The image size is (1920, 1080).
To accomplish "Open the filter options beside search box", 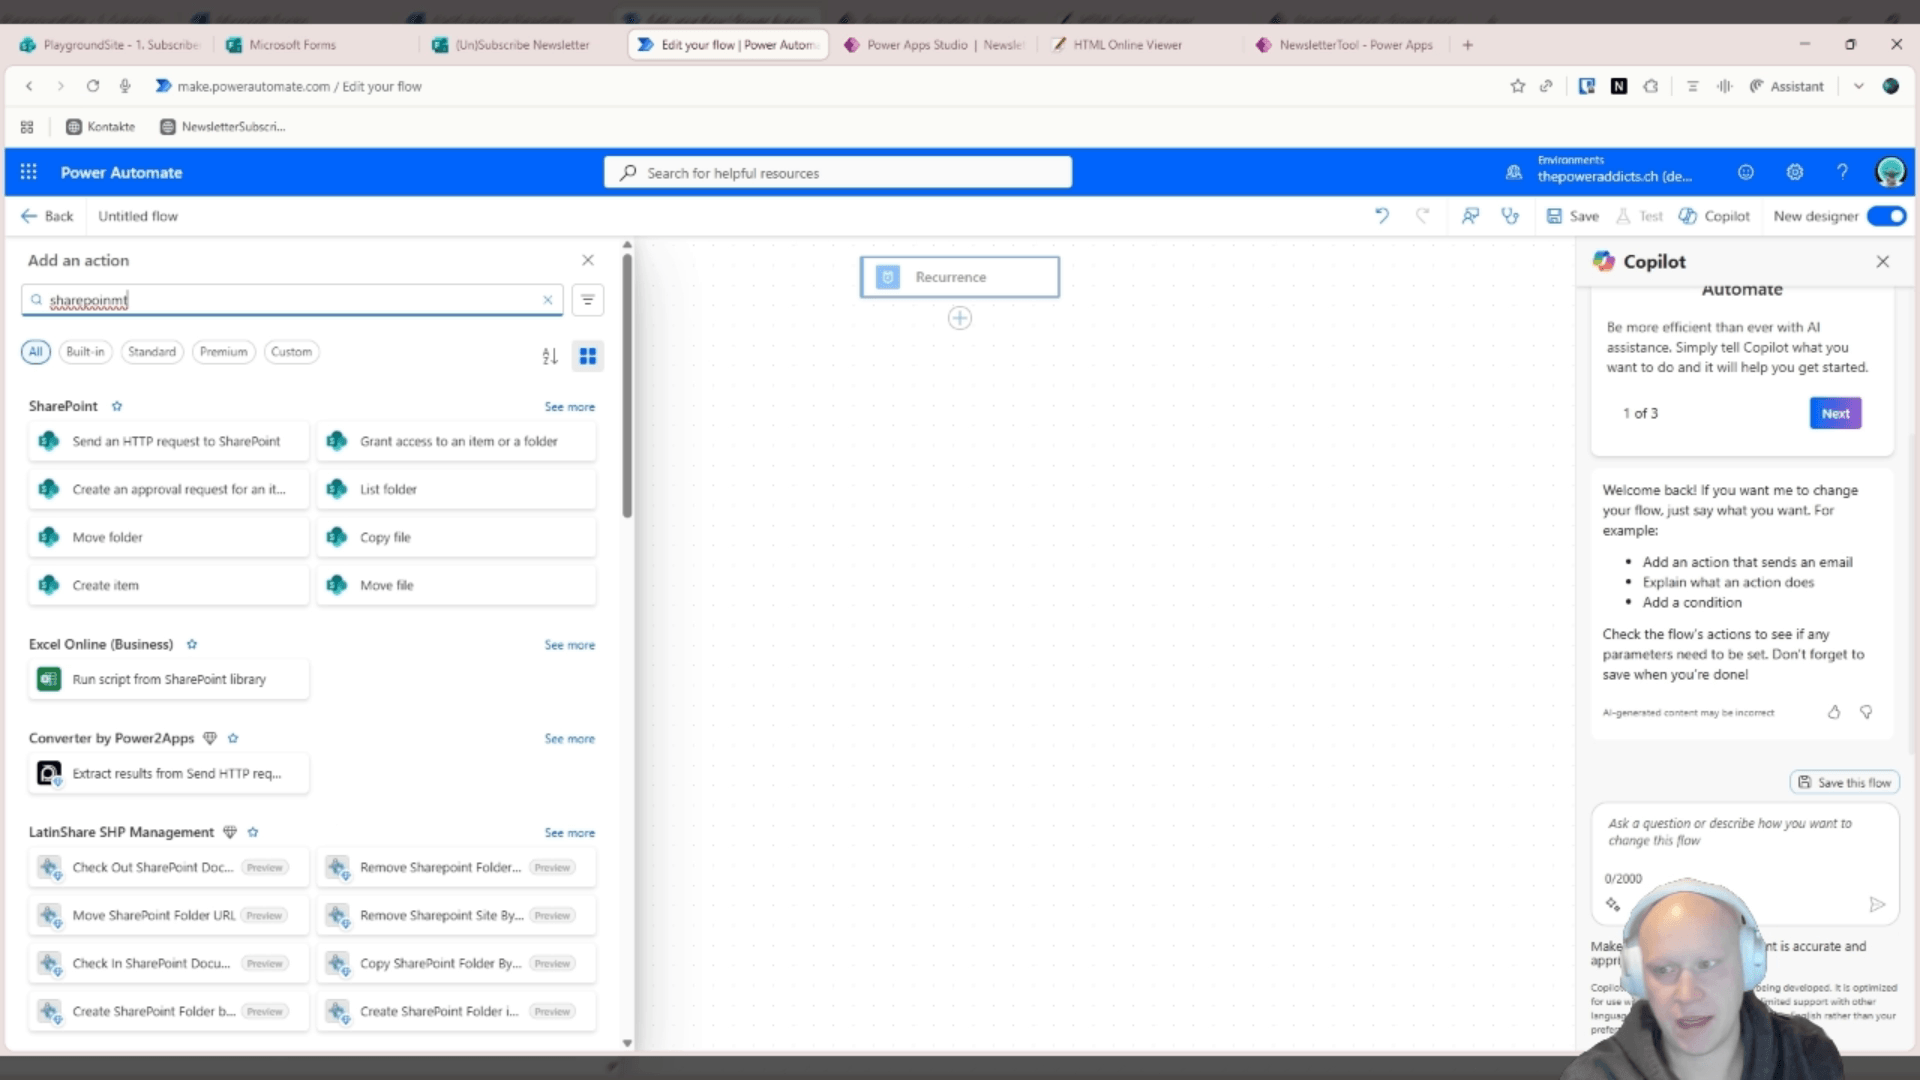I will pos(588,300).
